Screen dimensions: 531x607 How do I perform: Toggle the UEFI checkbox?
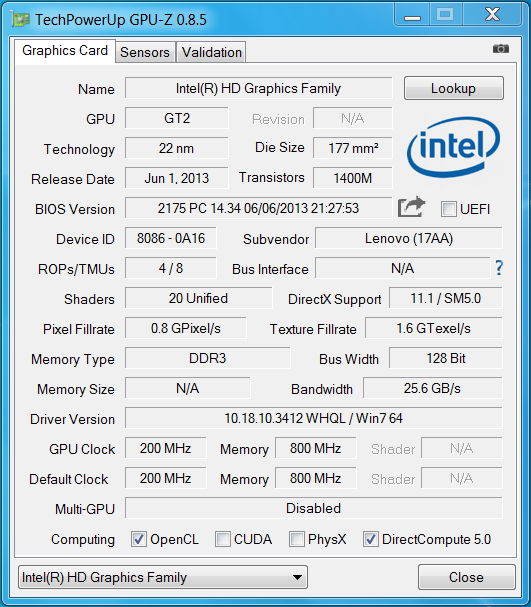click(449, 209)
